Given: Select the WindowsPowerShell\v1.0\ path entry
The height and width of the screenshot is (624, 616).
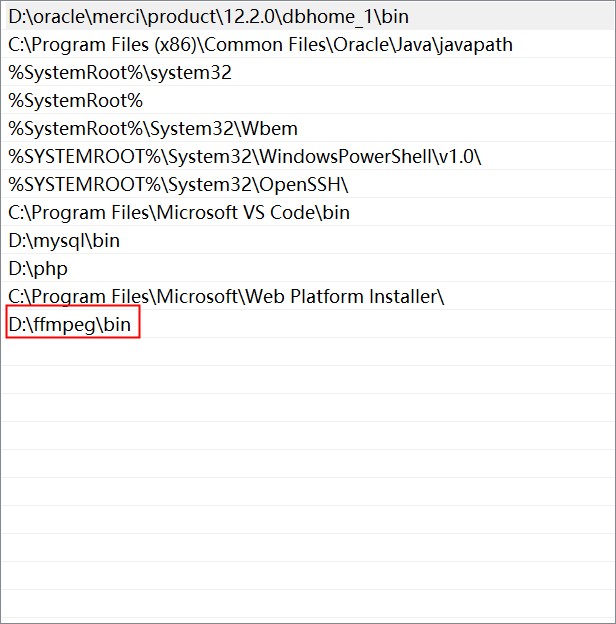Looking at the screenshot, I should pos(308,156).
